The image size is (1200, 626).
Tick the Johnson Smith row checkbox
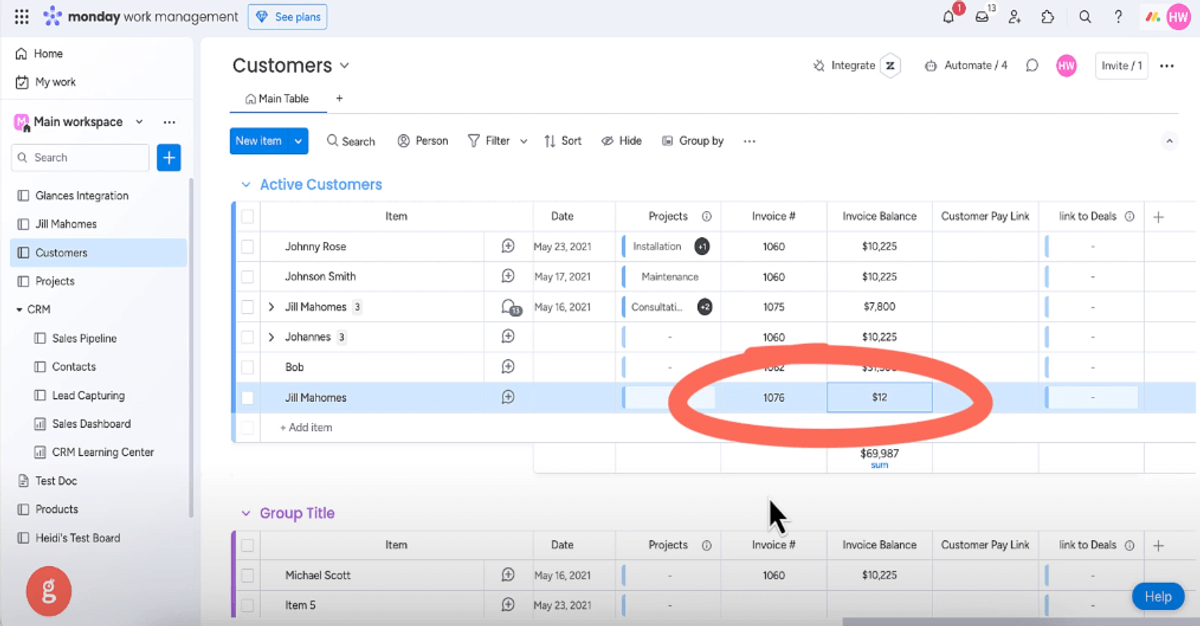pyautogui.click(x=247, y=276)
